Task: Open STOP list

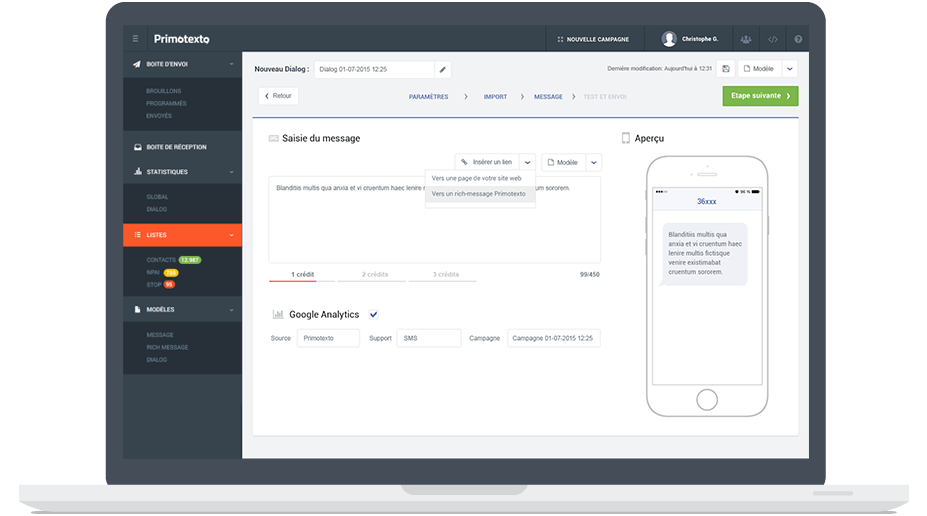Action: coord(154,285)
